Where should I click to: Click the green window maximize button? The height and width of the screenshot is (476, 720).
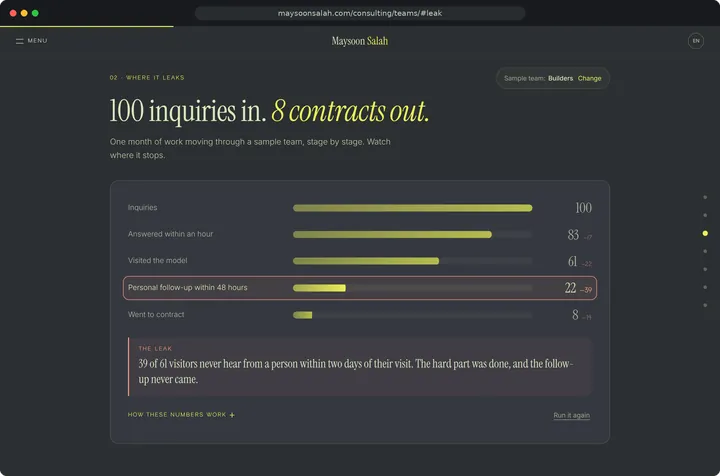[35, 13]
